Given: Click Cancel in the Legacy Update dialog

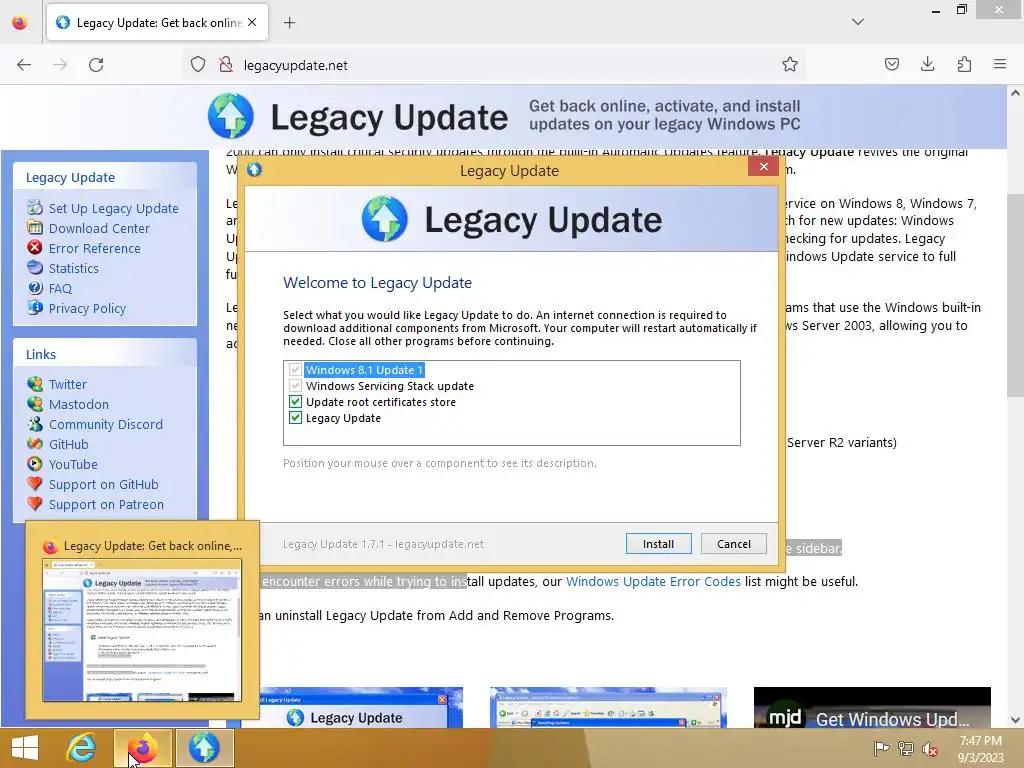Looking at the screenshot, I should click(733, 544).
